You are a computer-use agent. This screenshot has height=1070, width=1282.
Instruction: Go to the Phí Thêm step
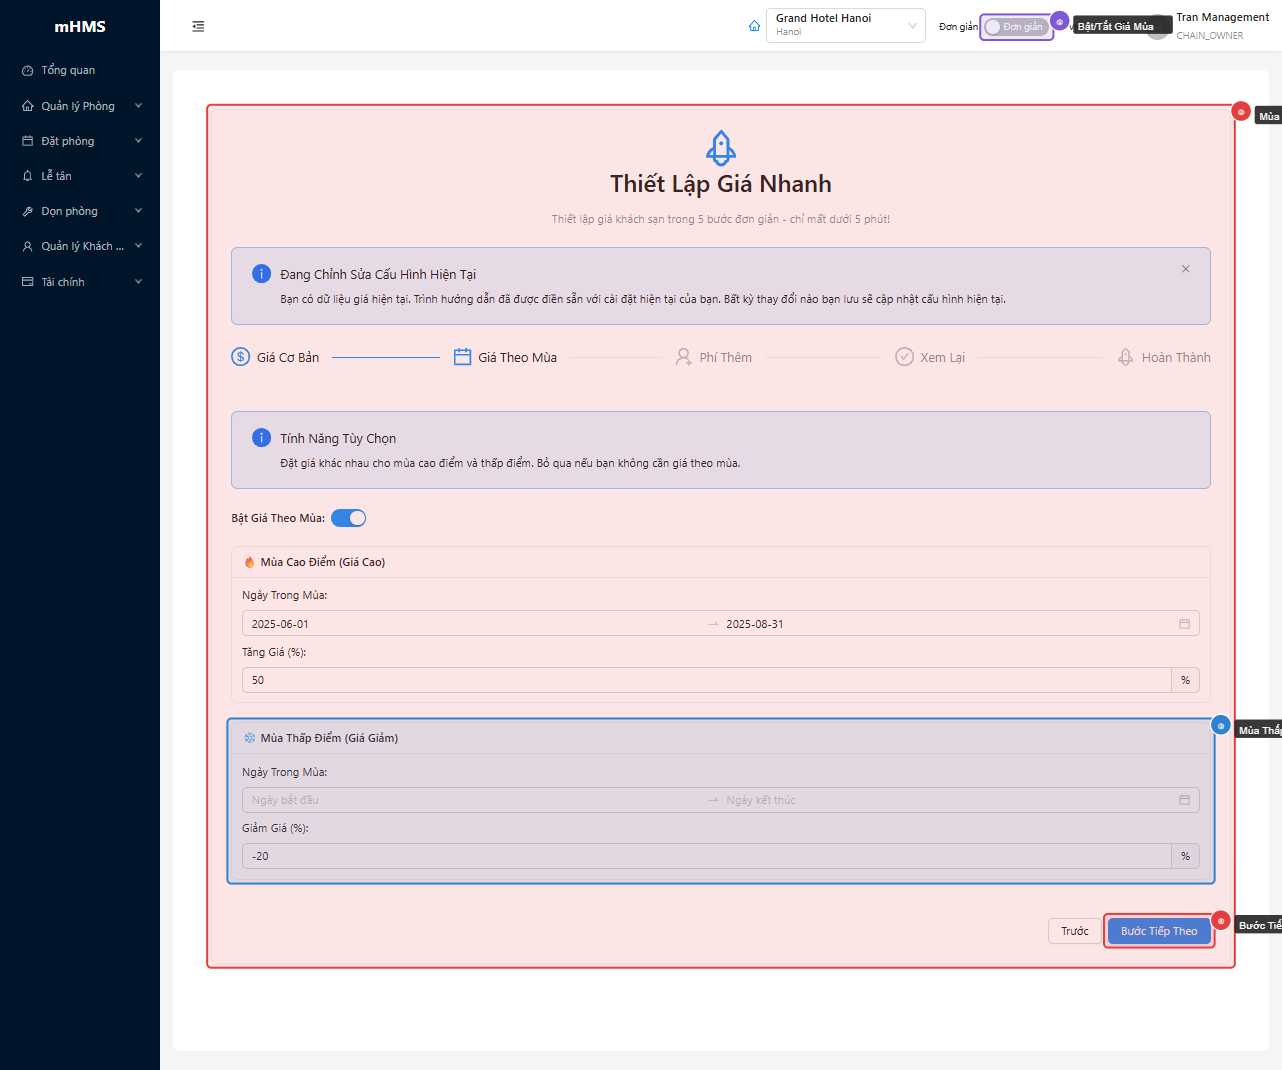pos(714,357)
